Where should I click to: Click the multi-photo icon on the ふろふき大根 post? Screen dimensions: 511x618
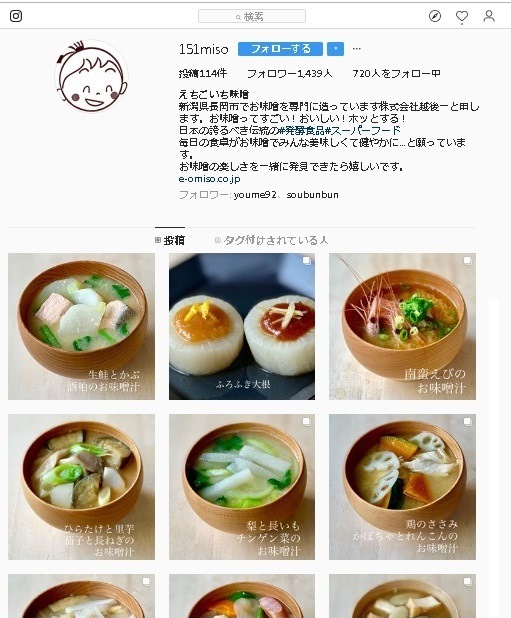tap(307, 261)
